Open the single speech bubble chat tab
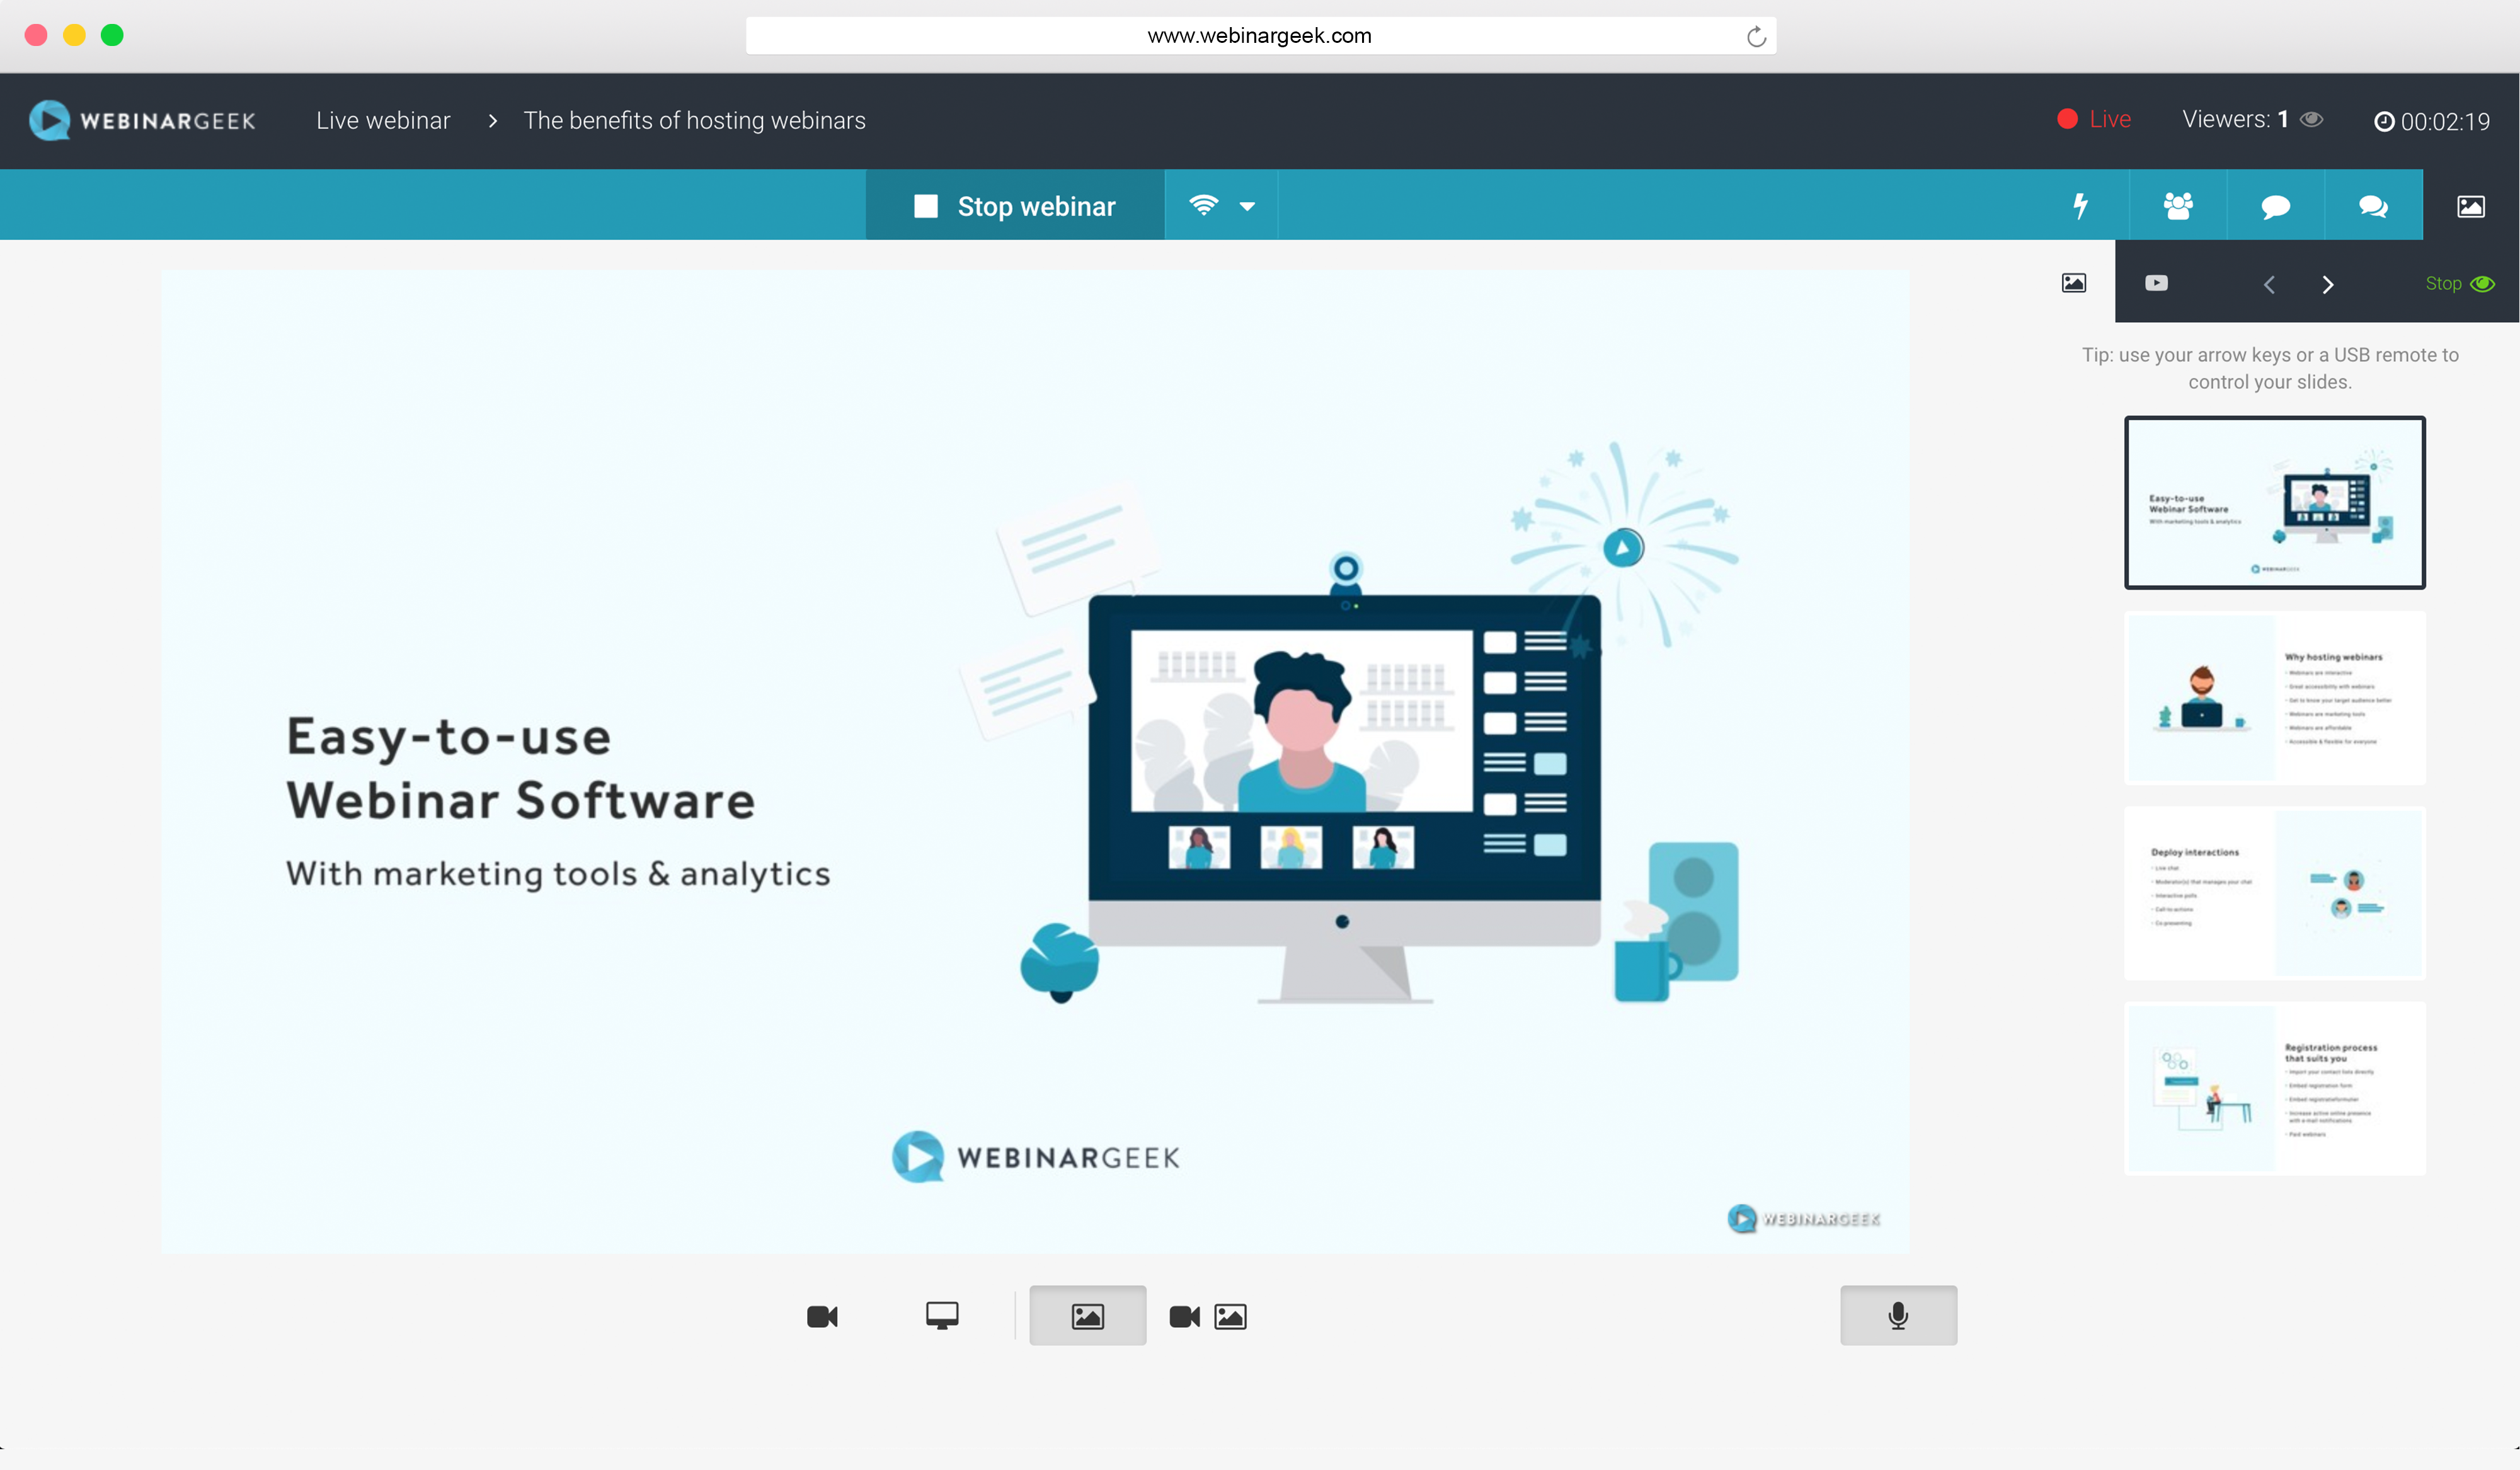 tap(2276, 205)
